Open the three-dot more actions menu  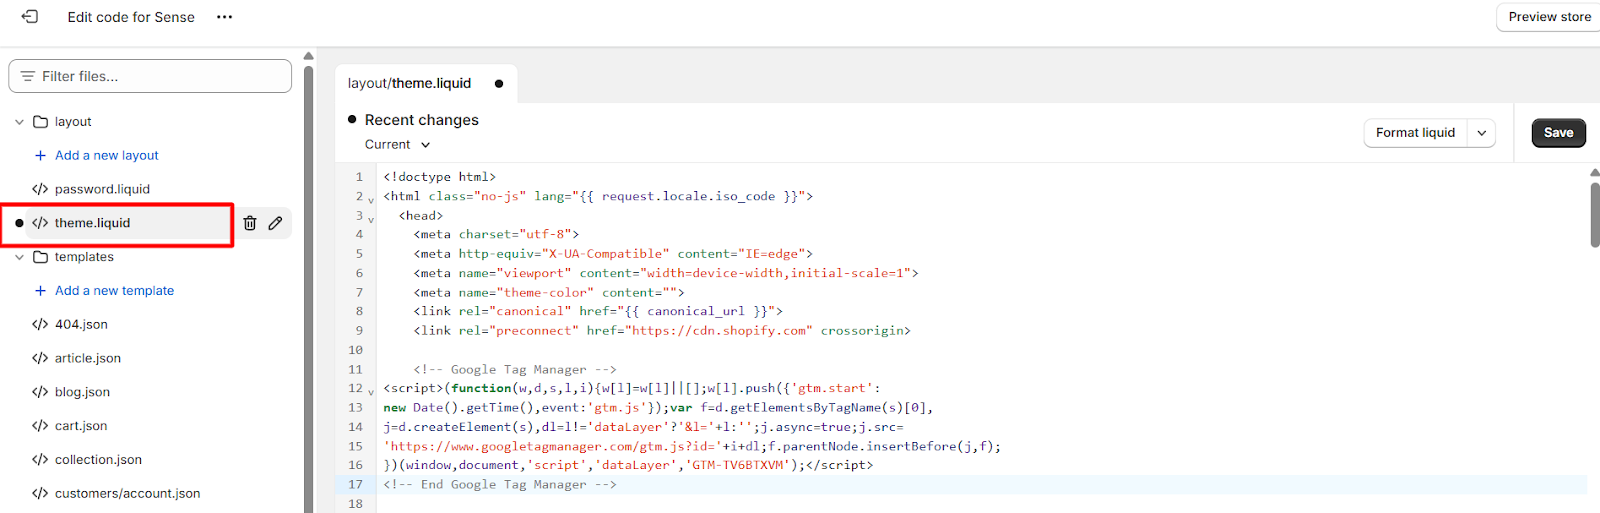pyautogui.click(x=224, y=17)
